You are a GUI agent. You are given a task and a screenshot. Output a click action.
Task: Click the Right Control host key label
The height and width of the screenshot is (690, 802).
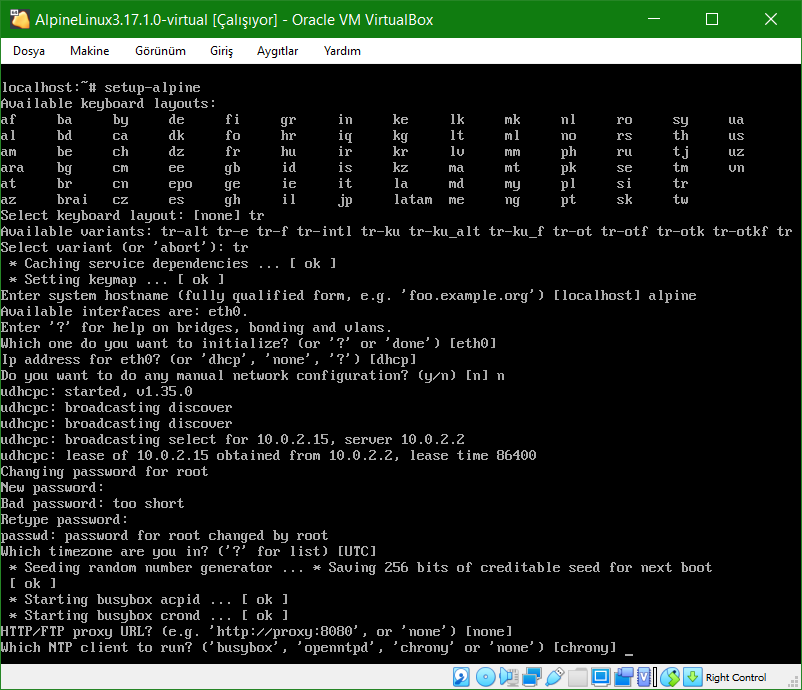(736, 677)
